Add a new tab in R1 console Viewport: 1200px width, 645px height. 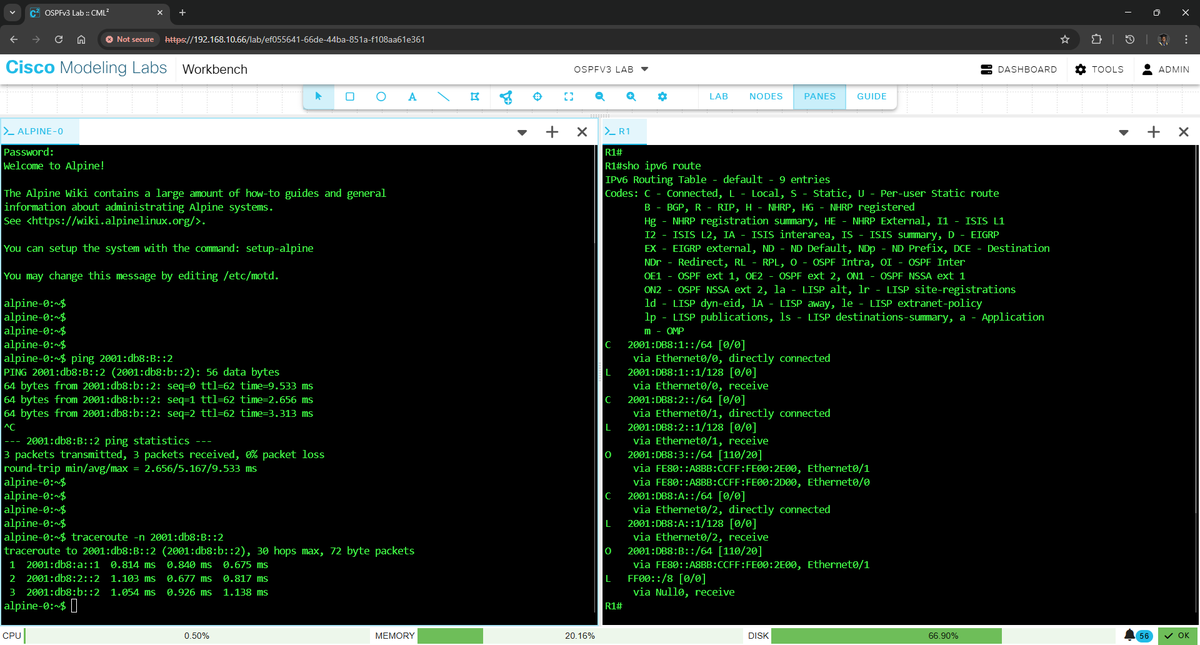click(x=1153, y=131)
